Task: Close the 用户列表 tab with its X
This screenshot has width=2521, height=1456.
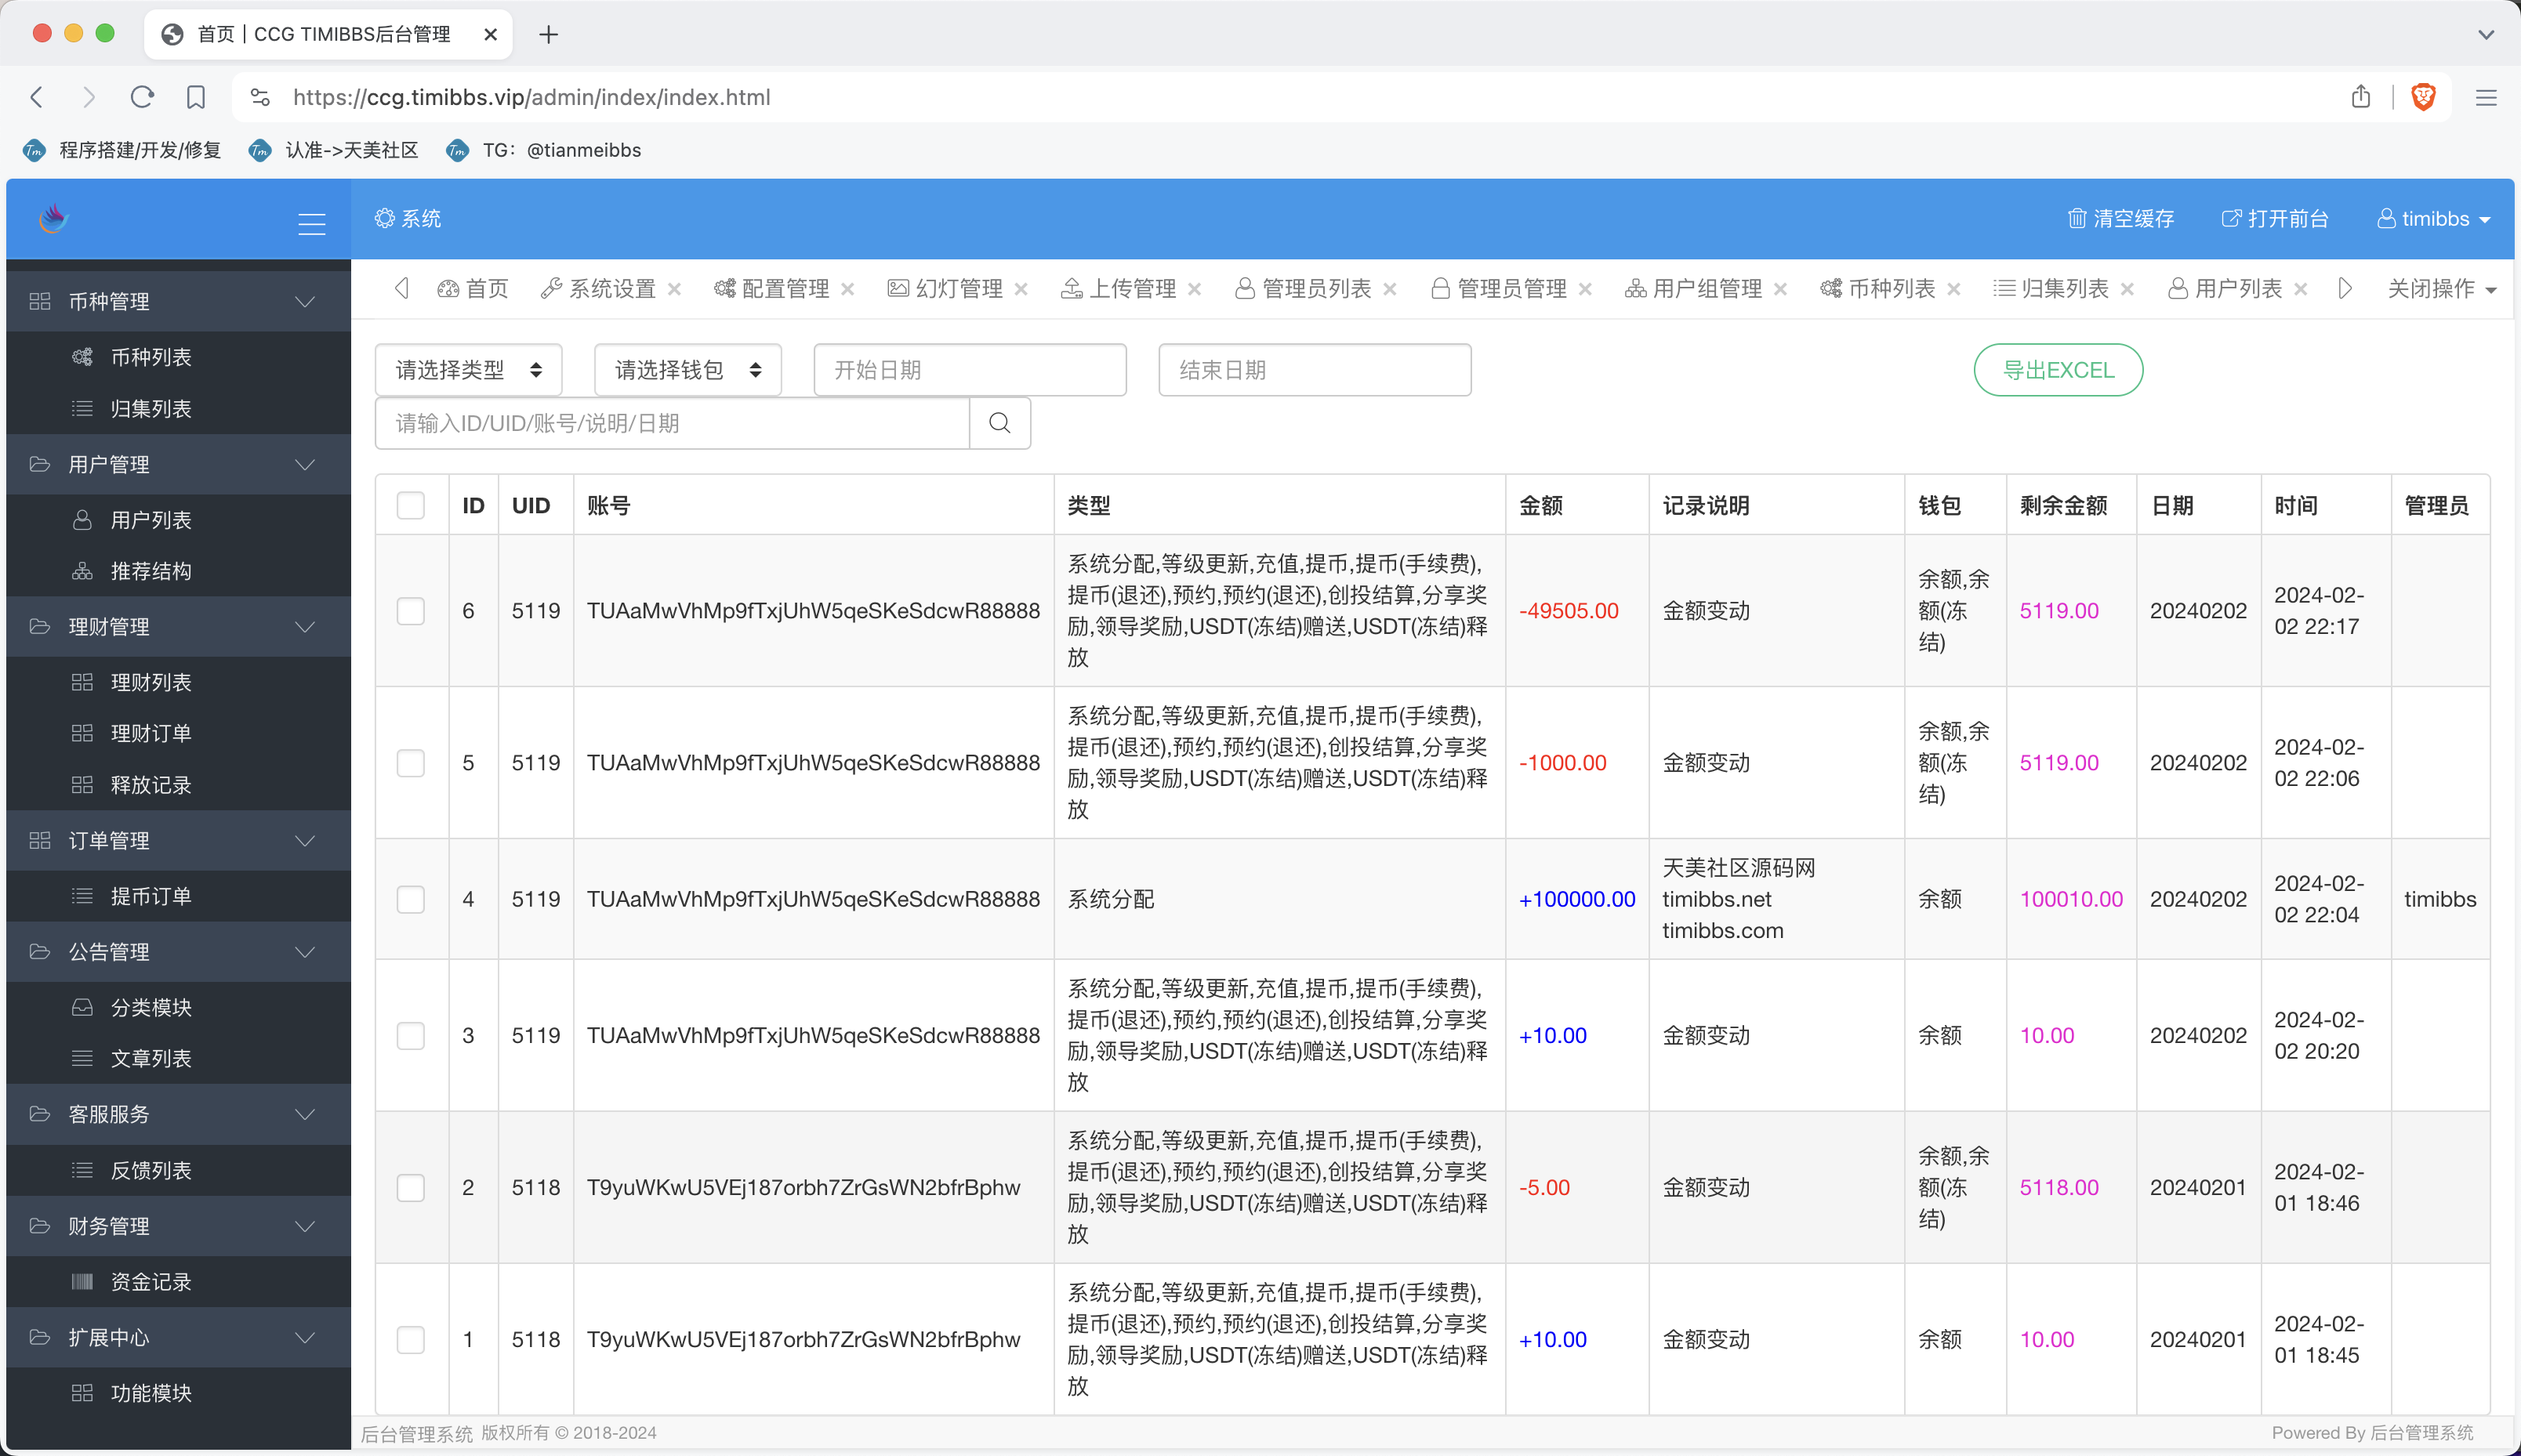Action: click(2301, 289)
